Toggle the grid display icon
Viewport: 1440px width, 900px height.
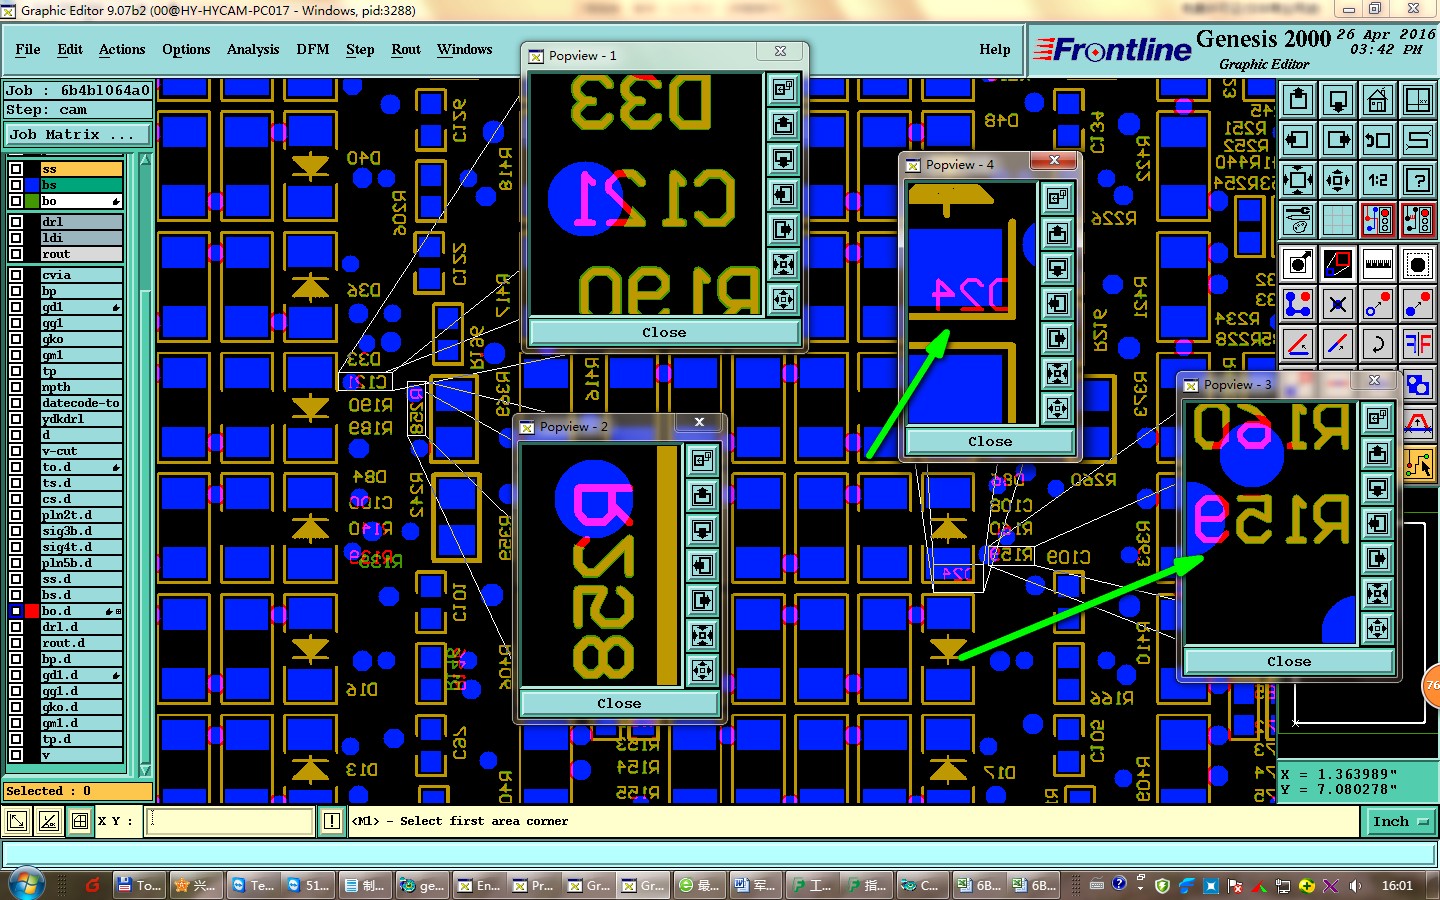[1338, 220]
